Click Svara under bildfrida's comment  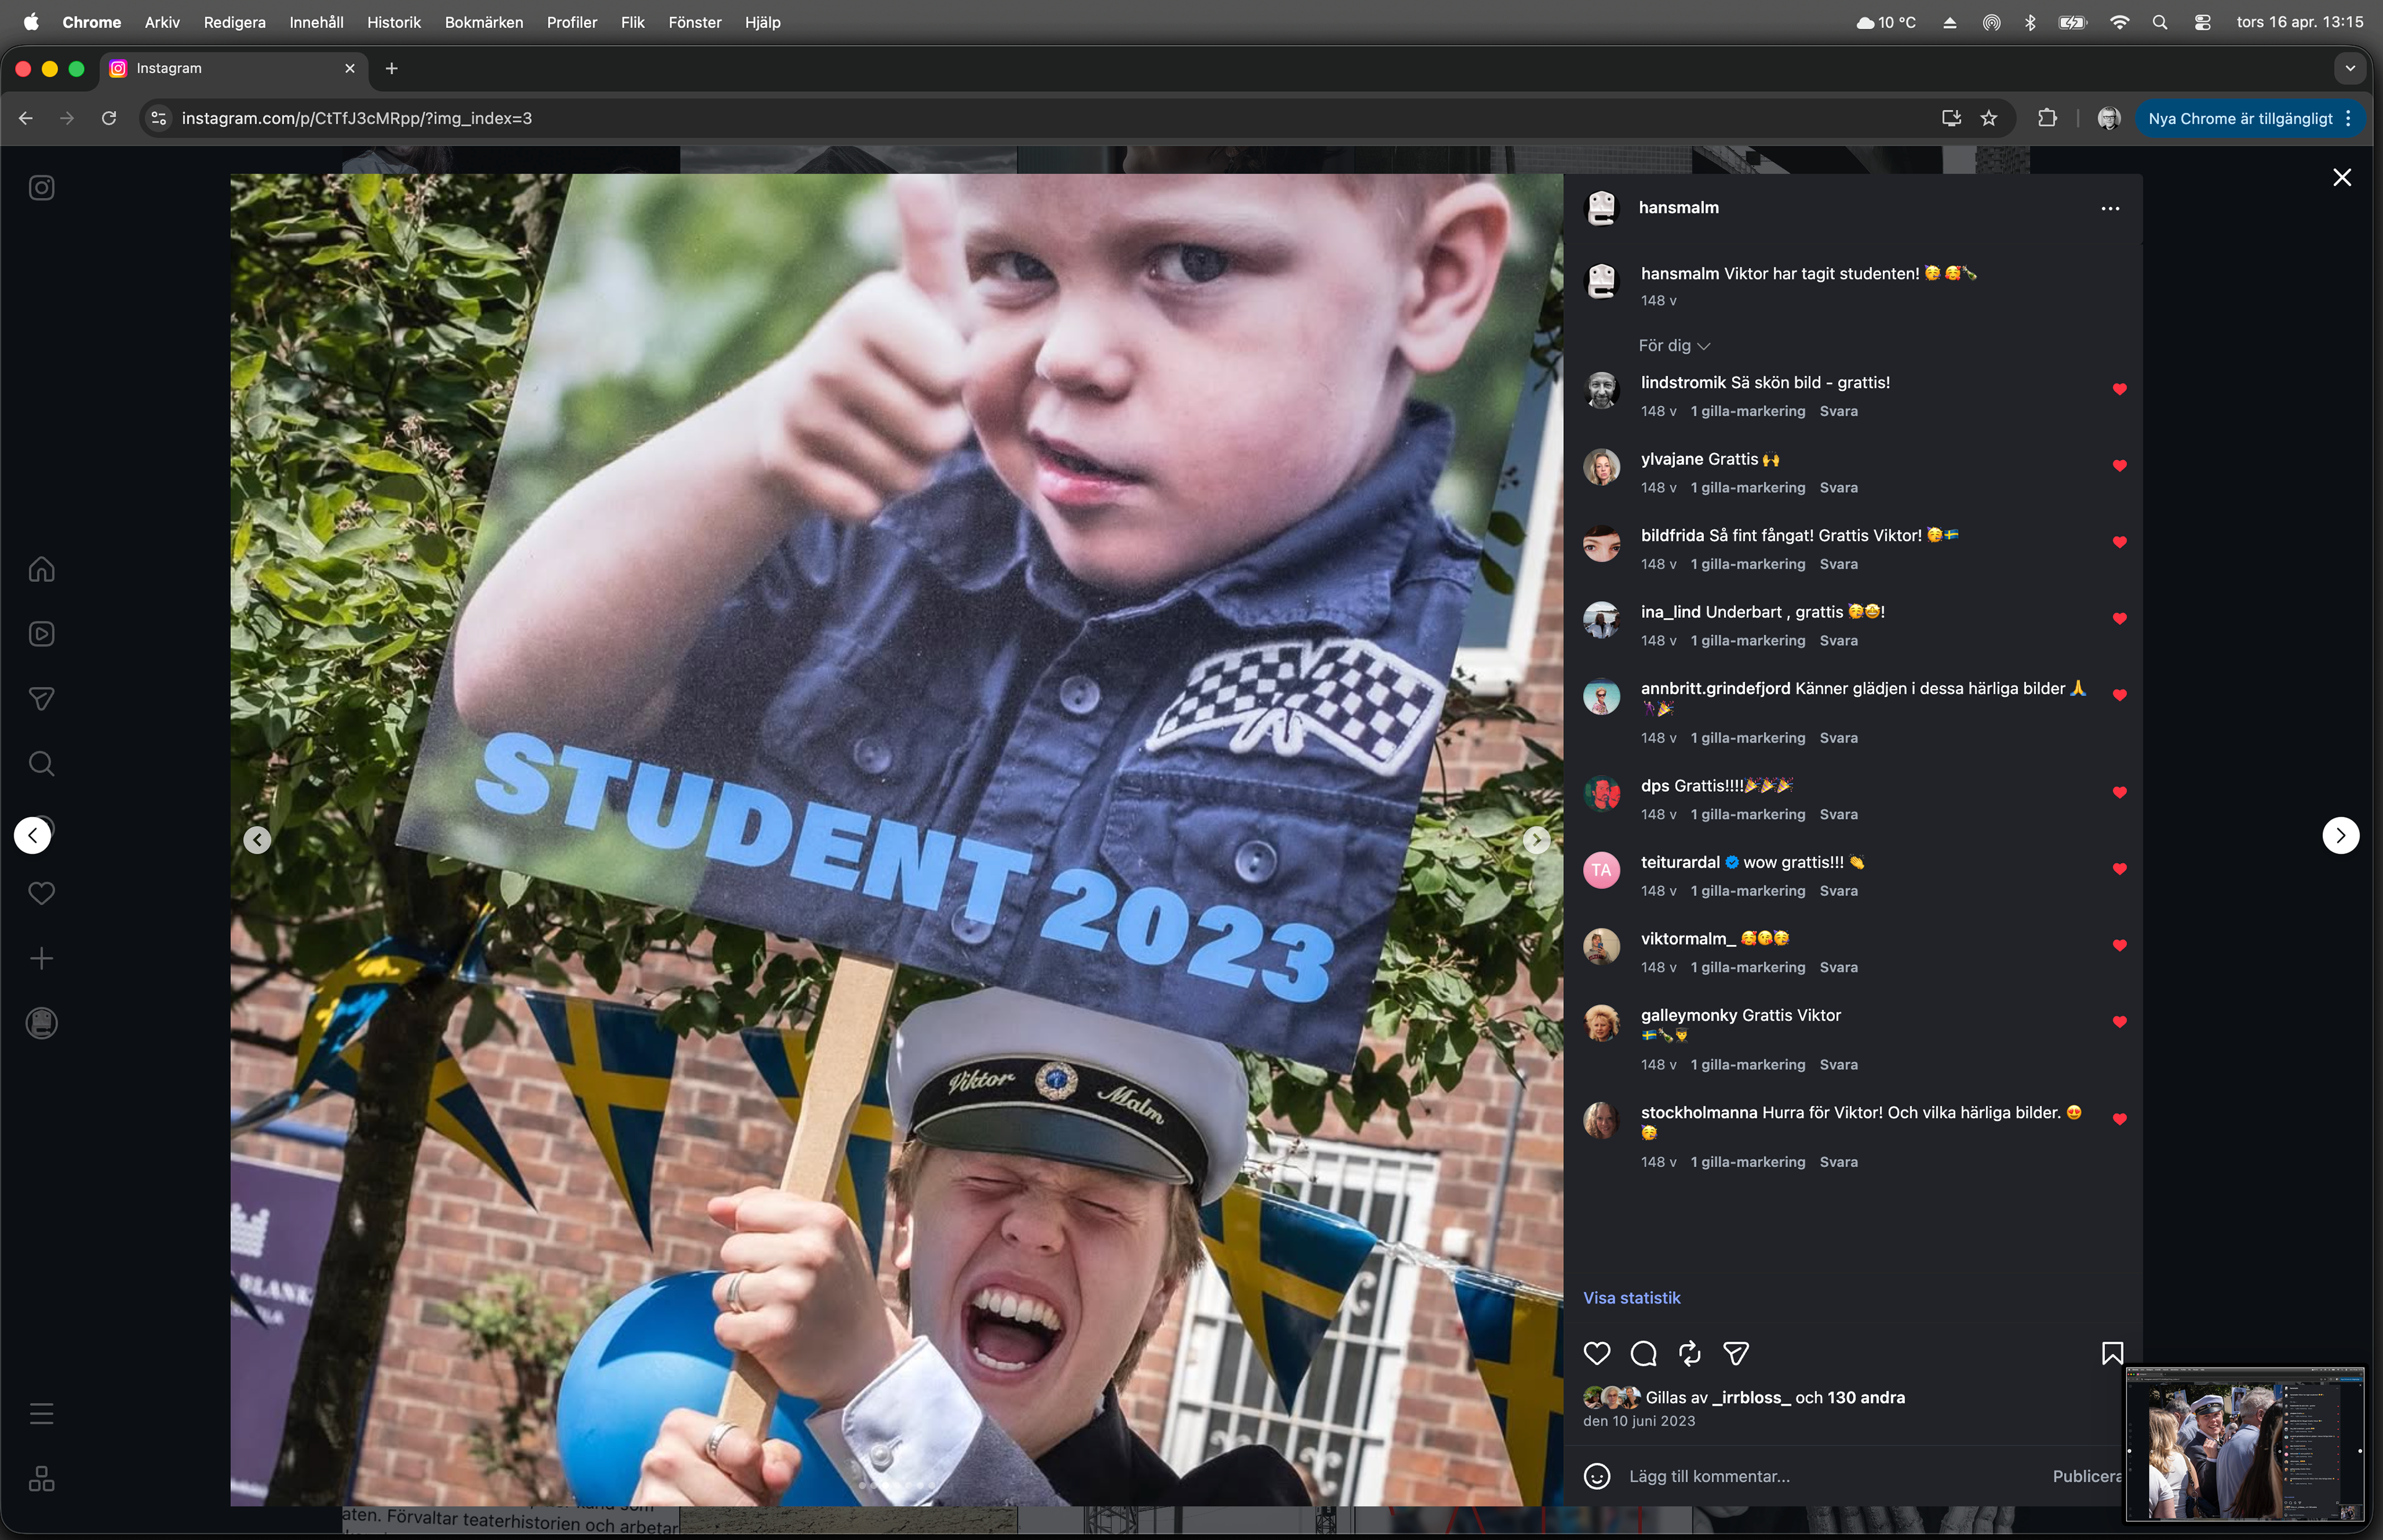pos(1838,564)
